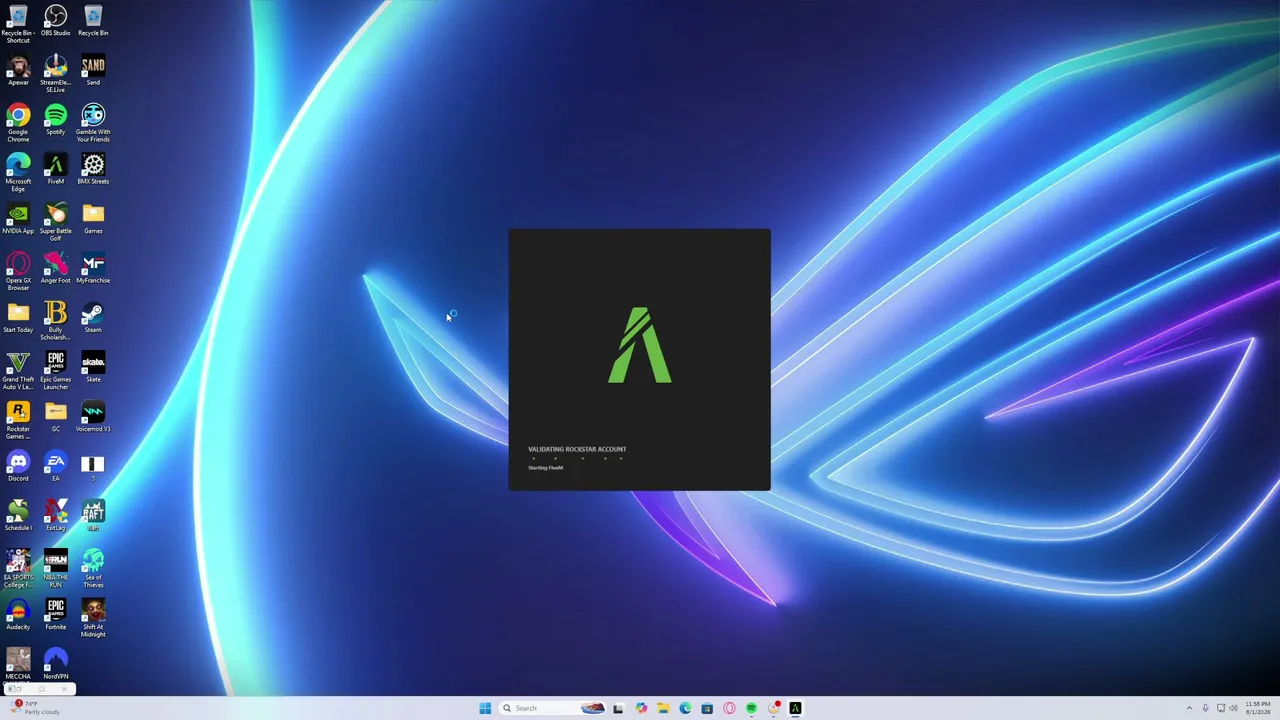Select the Opera GX Browser desktop icon
The height and width of the screenshot is (720, 1280).
tap(18, 272)
